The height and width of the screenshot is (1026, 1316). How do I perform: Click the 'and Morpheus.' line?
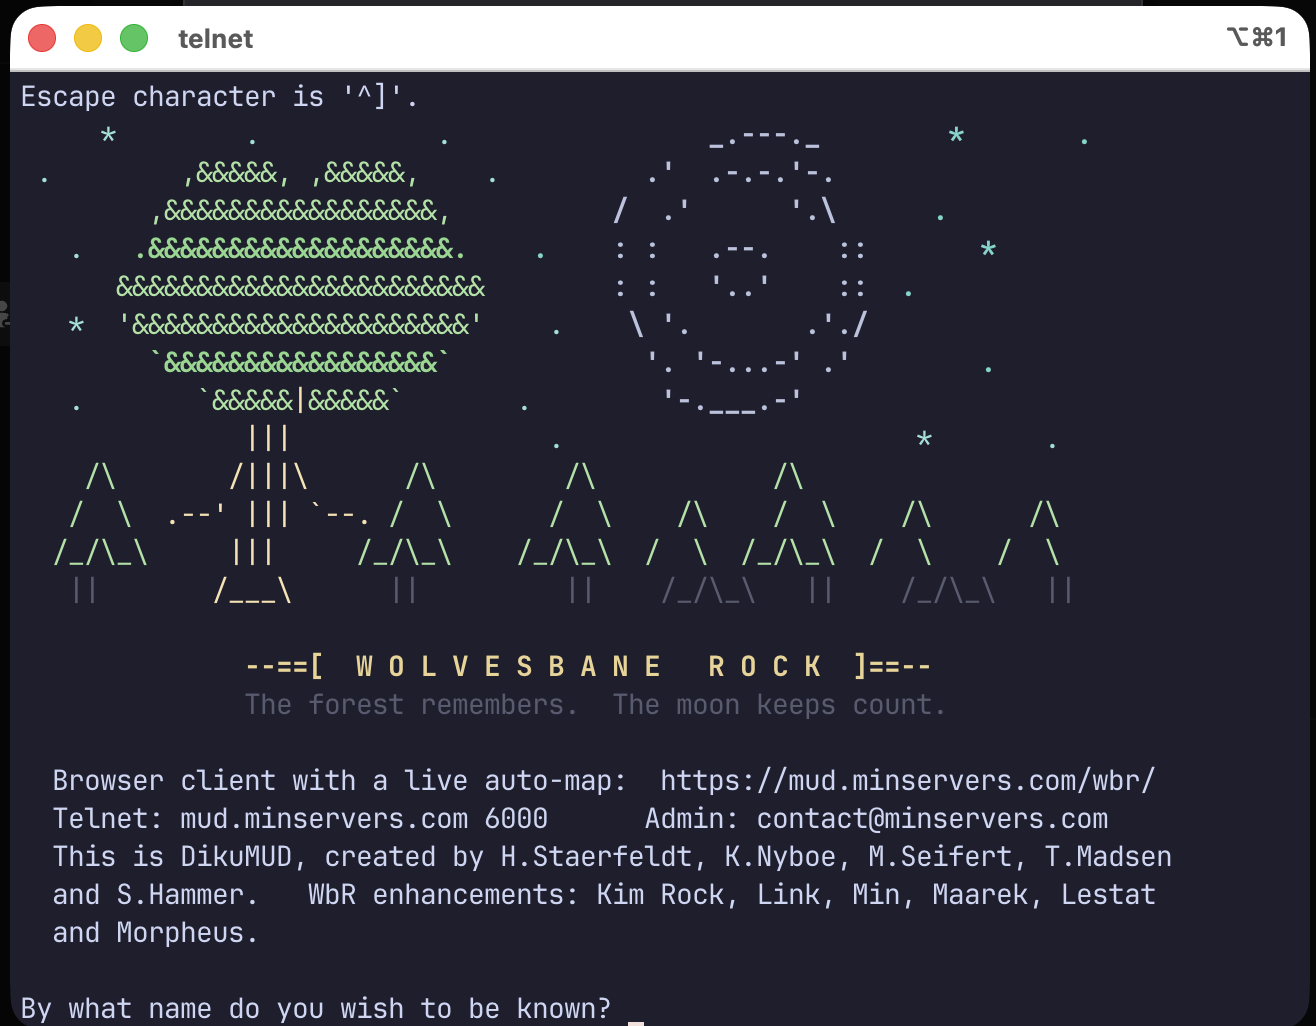tap(156, 932)
